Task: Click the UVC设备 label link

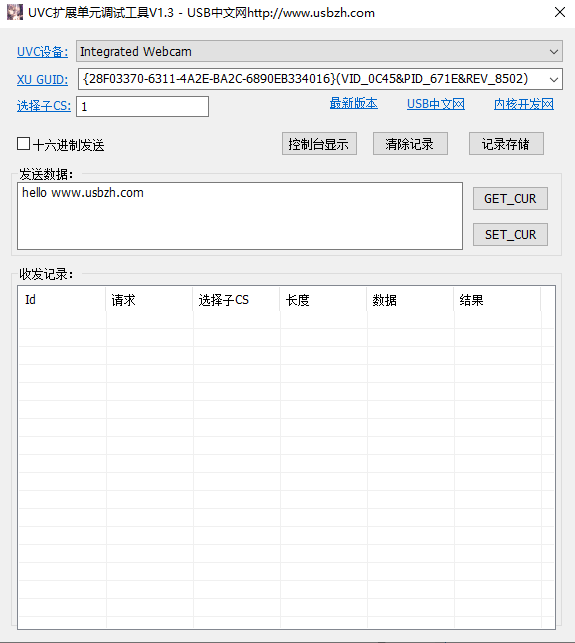Action: click(42, 52)
